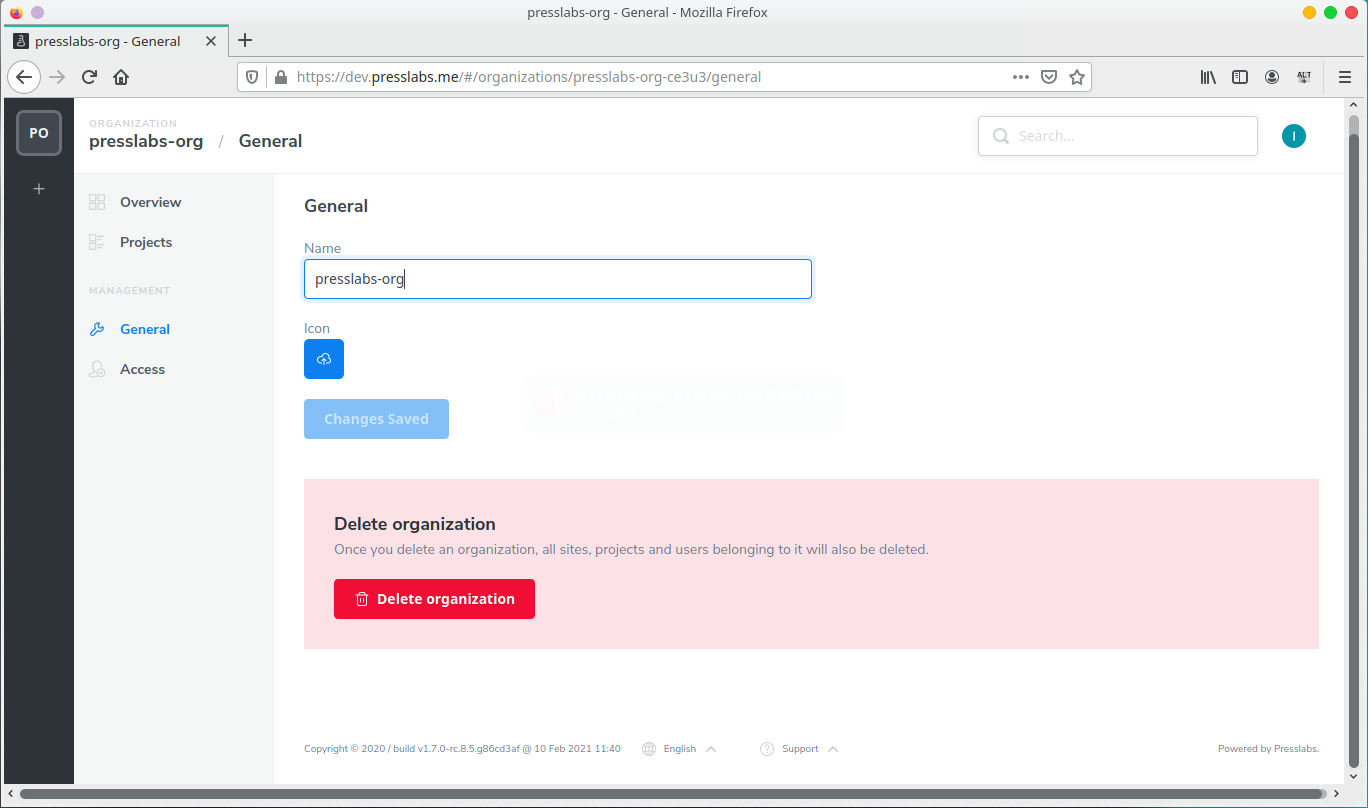Go to Firefox home page
Screen dimensions: 1368x808
[x=121, y=77]
